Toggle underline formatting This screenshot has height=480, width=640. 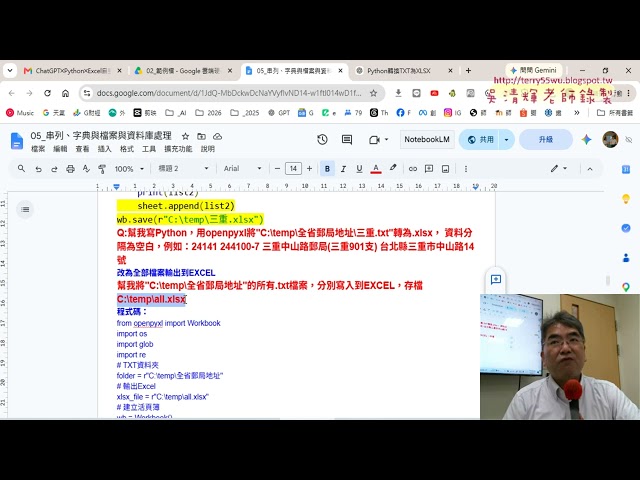pos(359,169)
